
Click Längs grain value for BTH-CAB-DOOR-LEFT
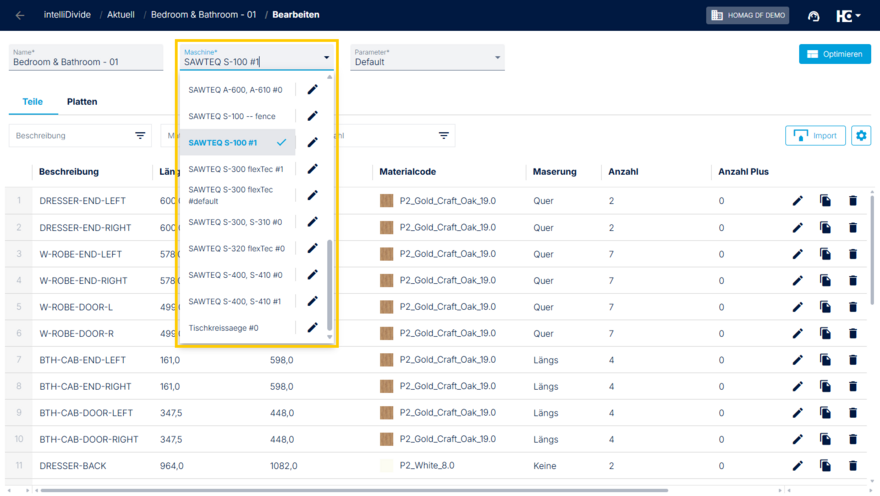[546, 413]
